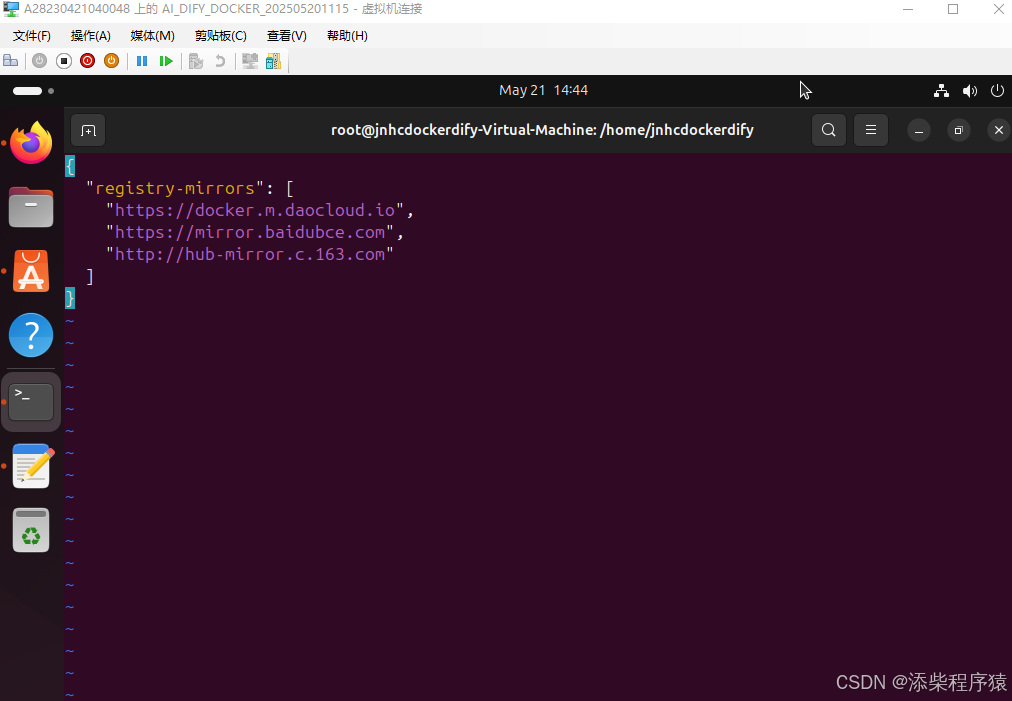Screen dimensions: 1012x701
Task: Minimize the Hyper-V connection window
Action: pyautogui.click(x=908, y=9)
